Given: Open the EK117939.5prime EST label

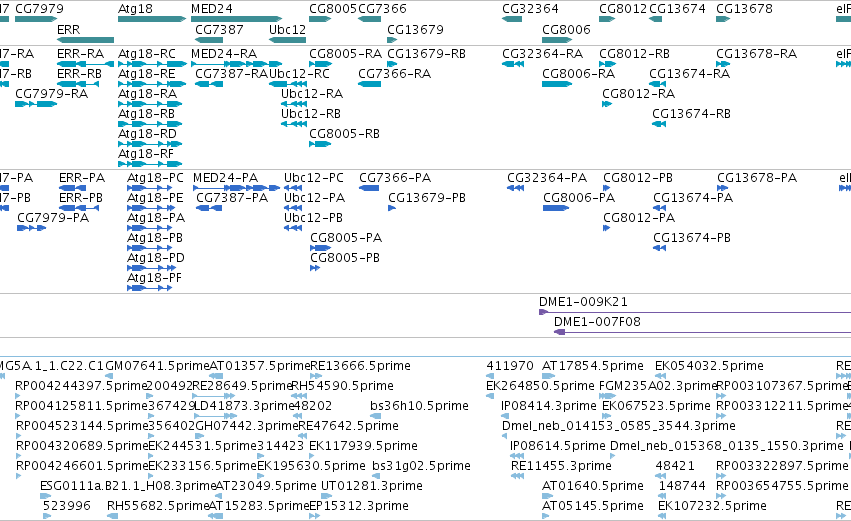Looking at the screenshot, I should [x=364, y=446].
